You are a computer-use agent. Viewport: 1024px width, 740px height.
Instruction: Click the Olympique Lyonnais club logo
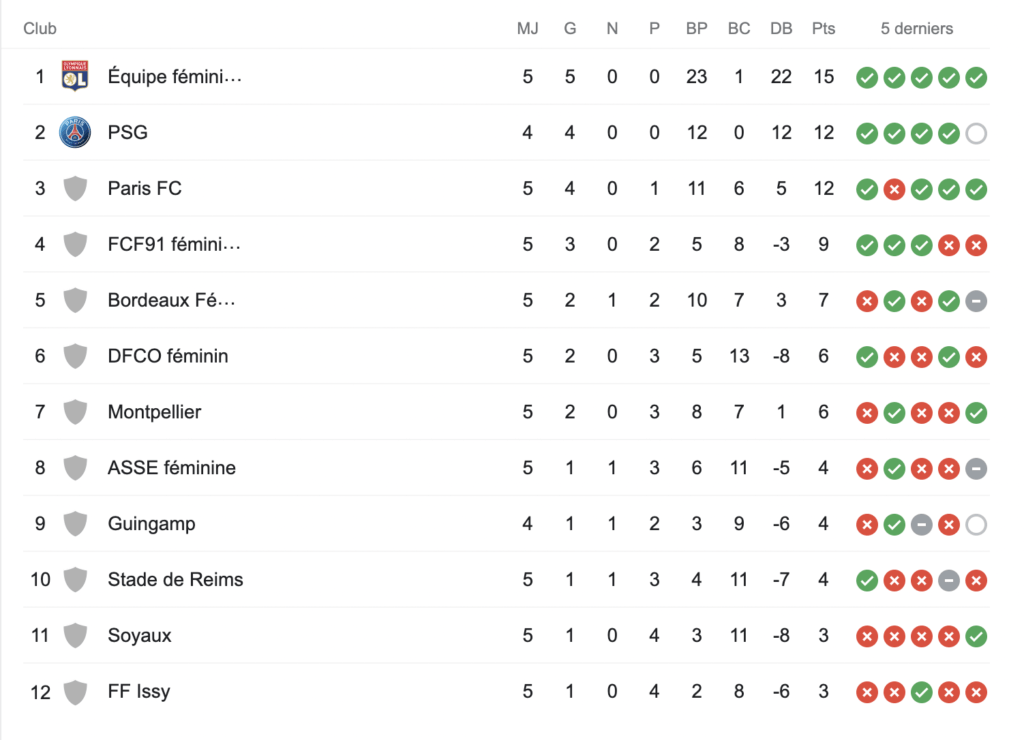pyautogui.click(x=75, y=77)
